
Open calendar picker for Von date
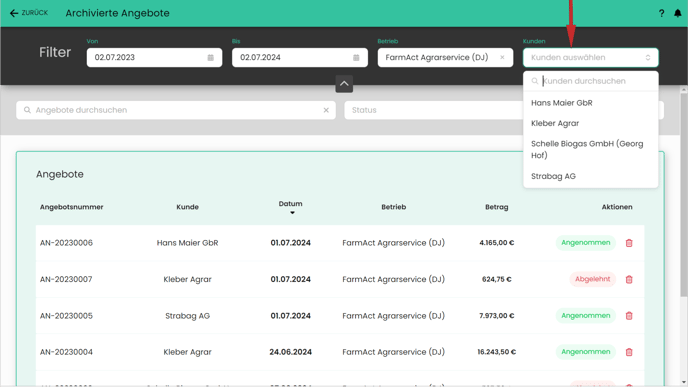211,57
